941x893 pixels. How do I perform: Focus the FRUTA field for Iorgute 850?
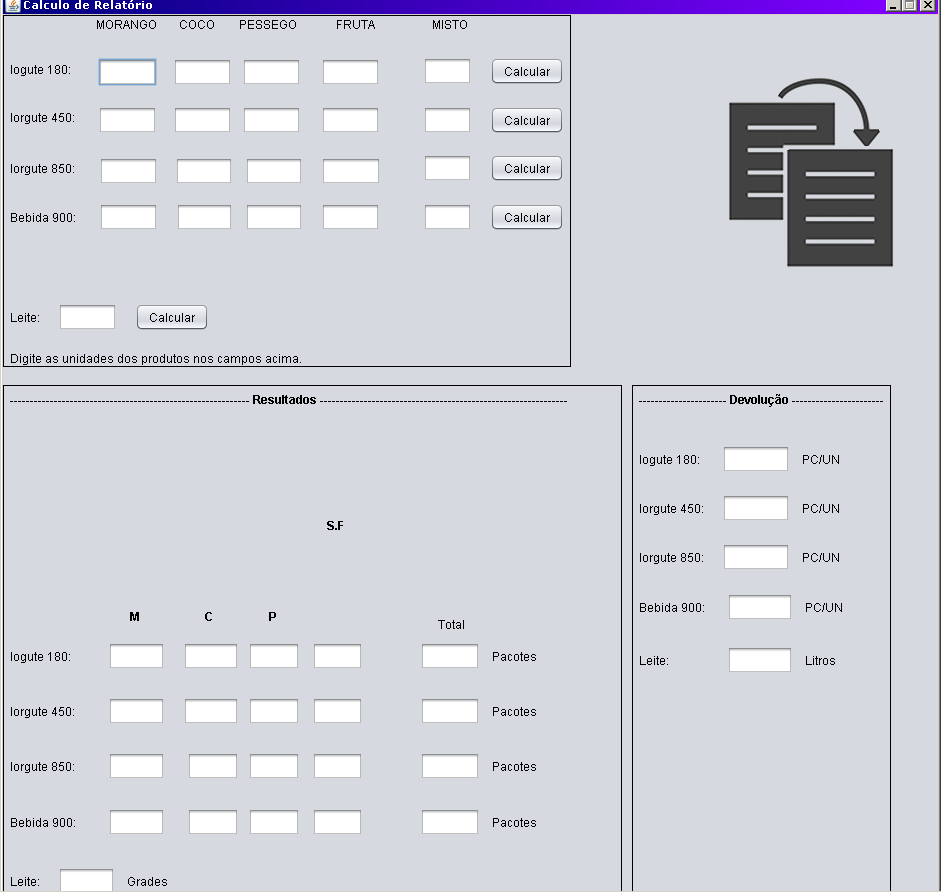tap(351, 171)
